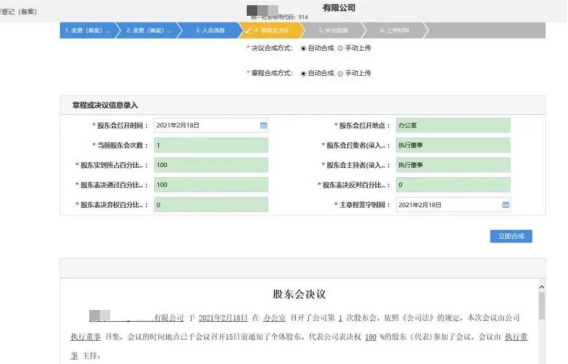This screenshot has width=568, height=364.
Task: Open step 4 章程及决议
Action: click(x=272, y=30)
